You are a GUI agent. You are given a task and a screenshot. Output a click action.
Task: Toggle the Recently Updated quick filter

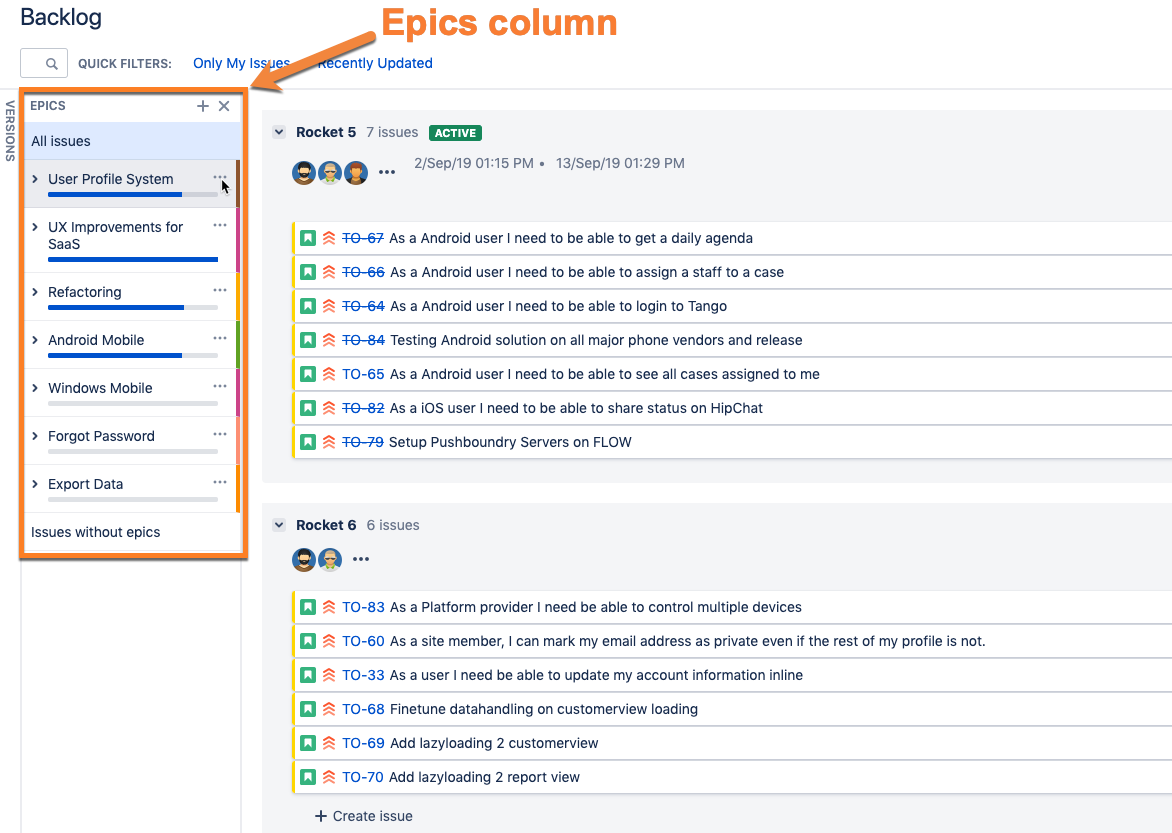375,63
